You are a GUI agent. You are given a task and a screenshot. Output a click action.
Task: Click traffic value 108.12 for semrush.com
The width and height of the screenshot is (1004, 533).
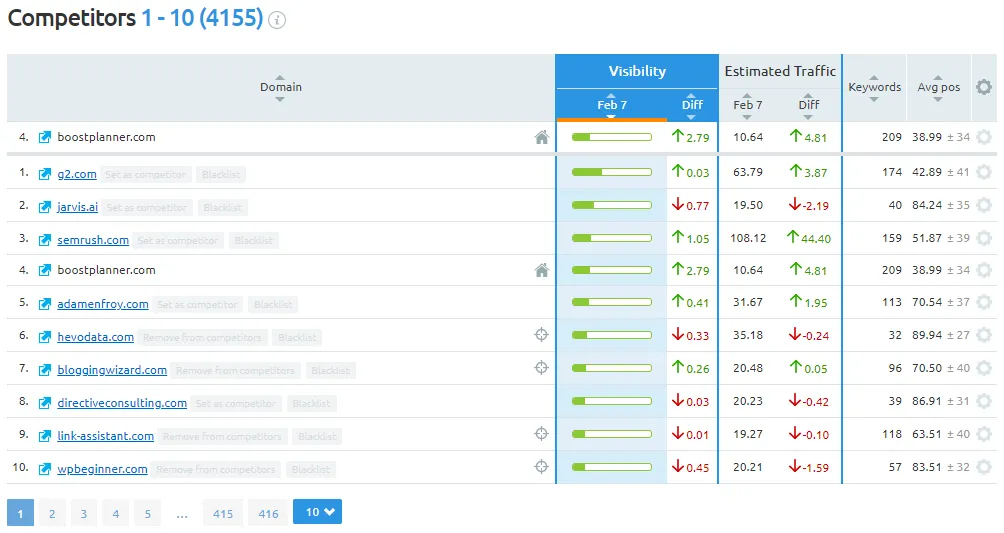pos(748,238)
